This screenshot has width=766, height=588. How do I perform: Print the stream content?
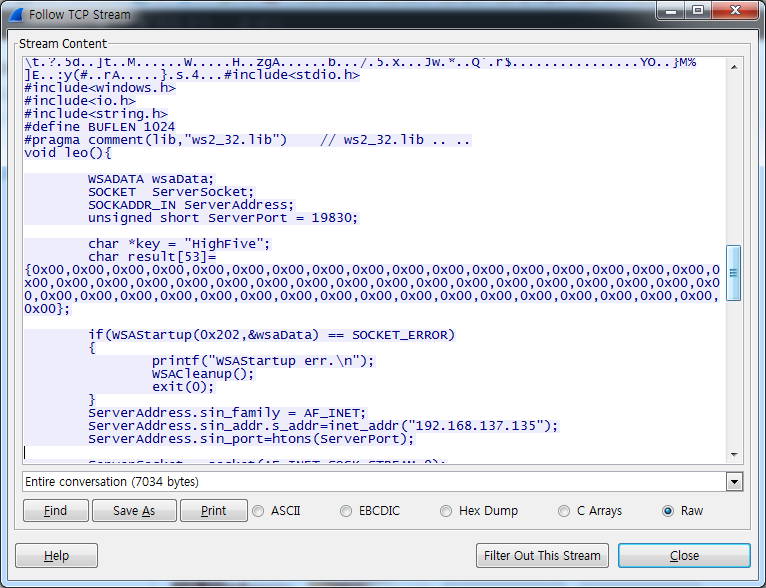pos(213,511)
